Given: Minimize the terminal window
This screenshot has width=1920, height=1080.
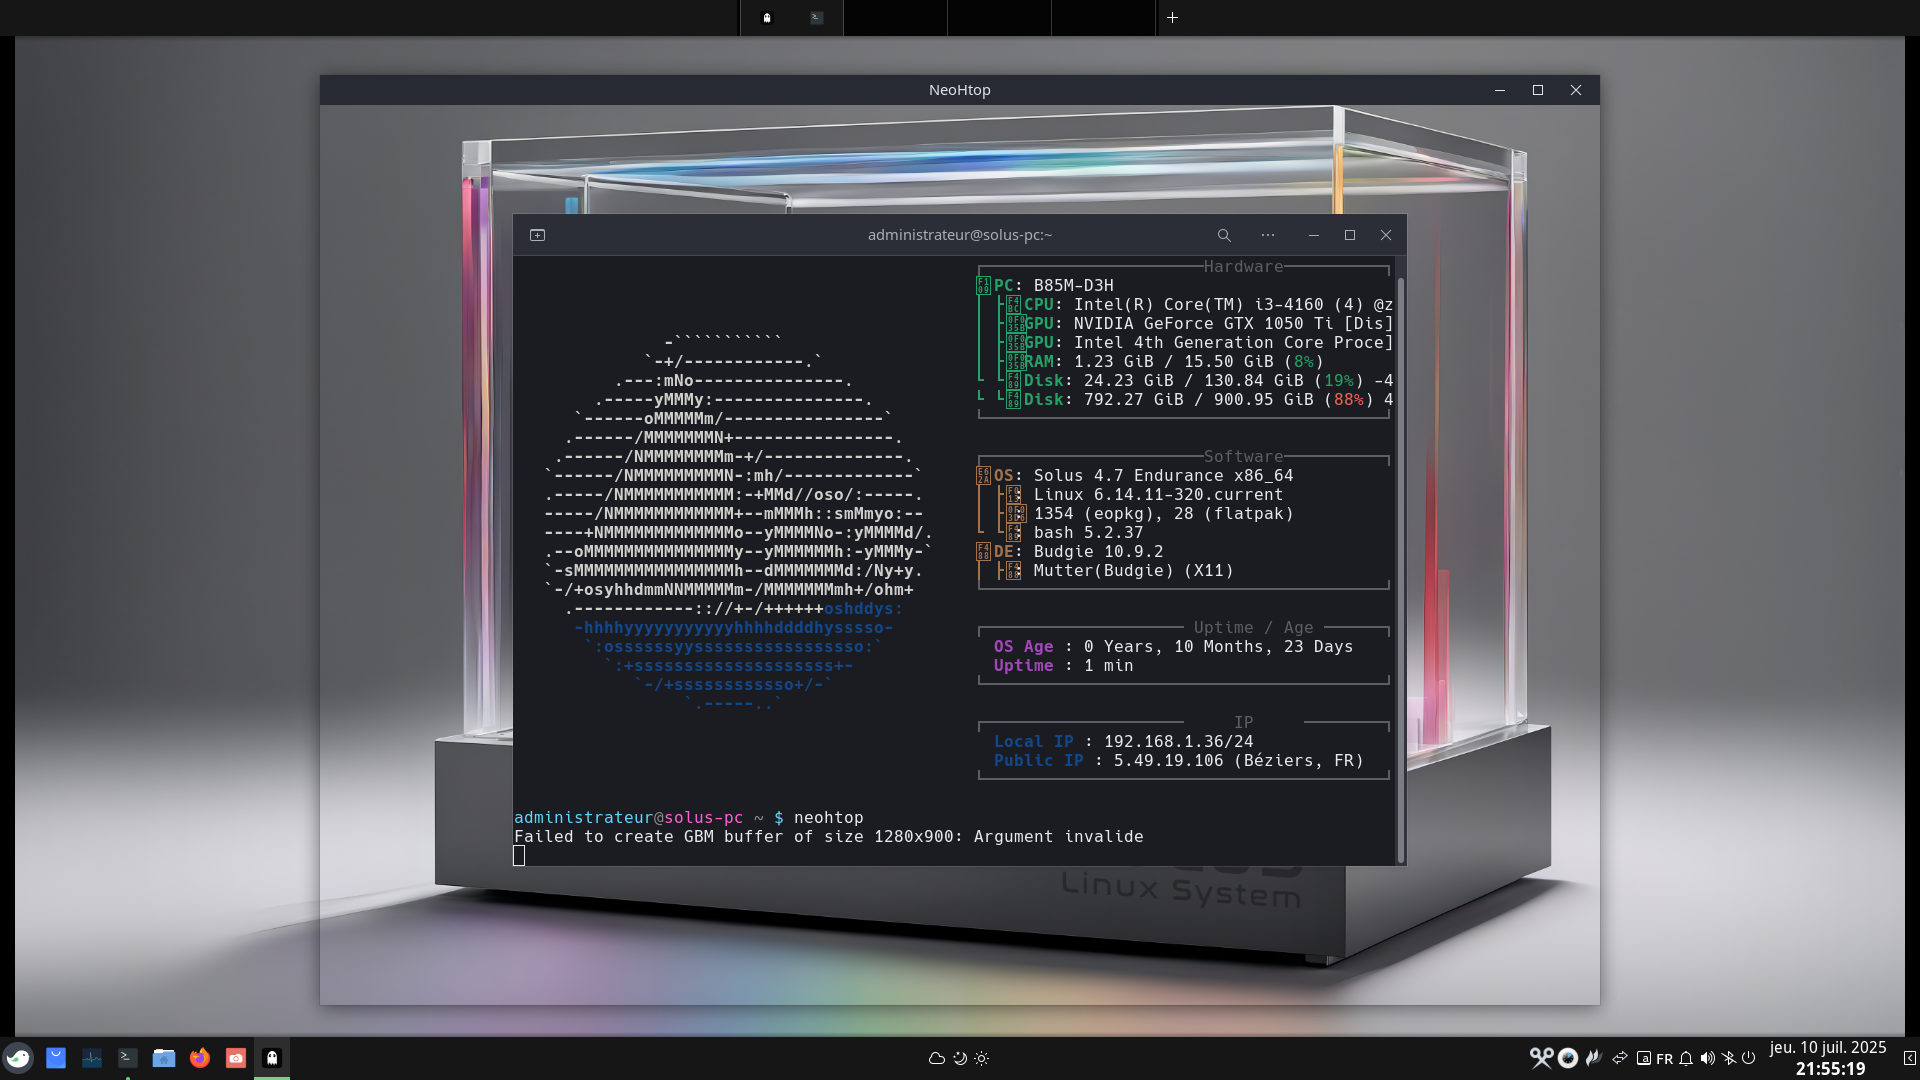Looking at the screenshot, I should point(1314,235).
